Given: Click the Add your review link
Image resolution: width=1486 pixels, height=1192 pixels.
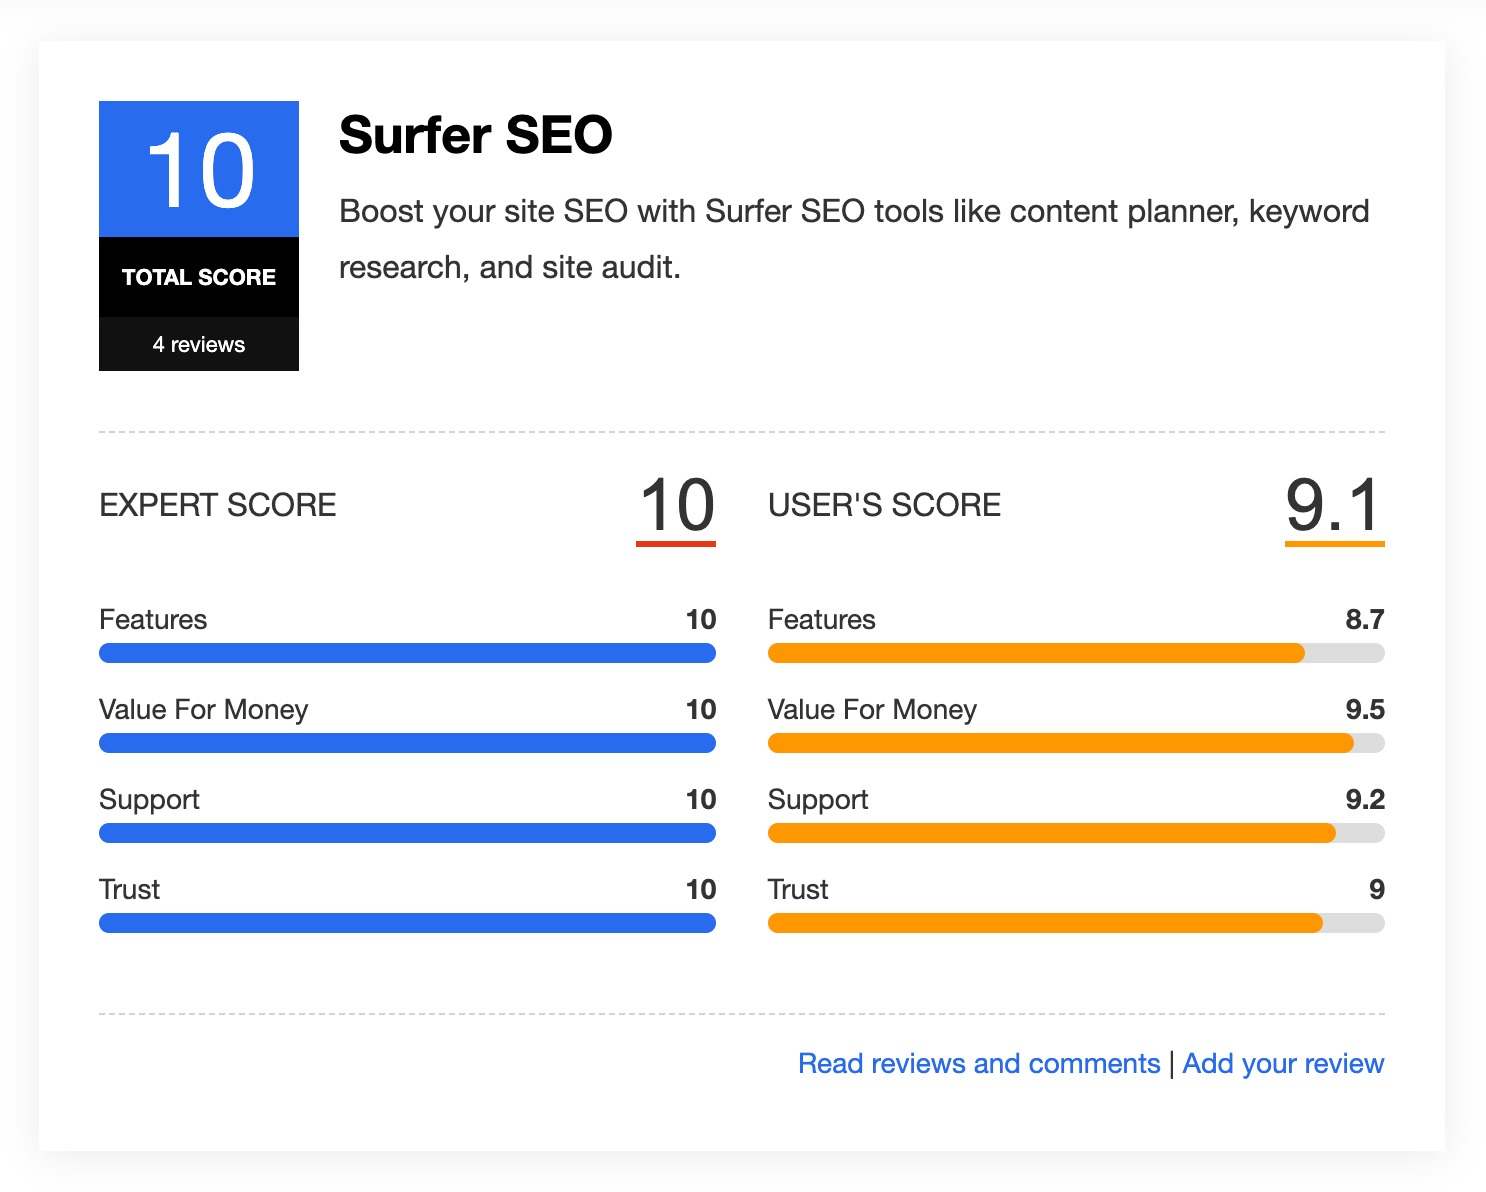Looking at the screenshot, I should click(1283, 1063).
